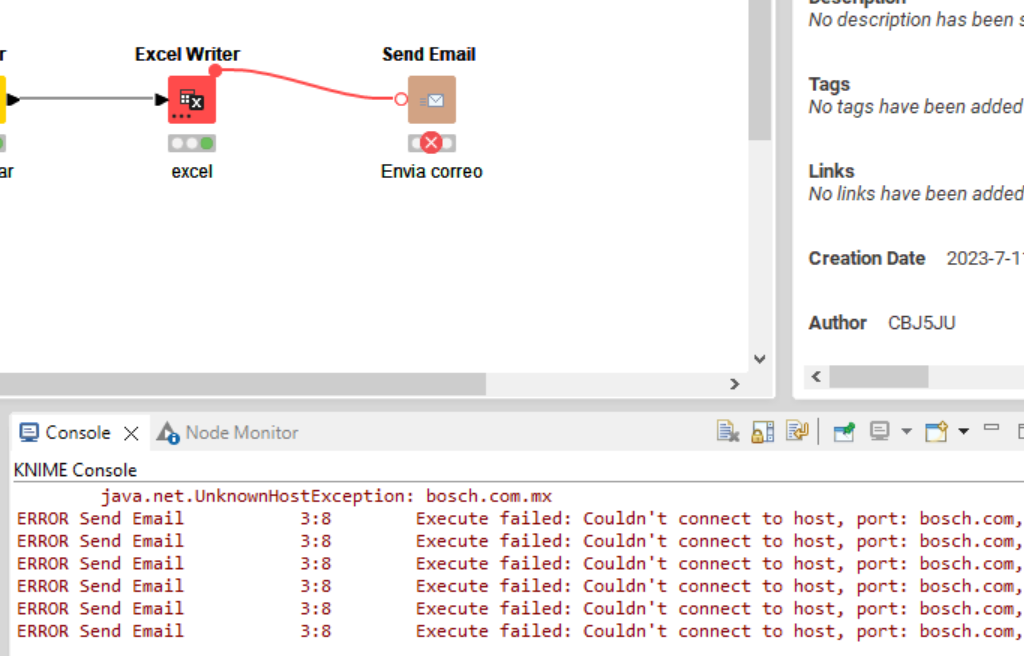Click the "Links" heading in description panel

831,171
